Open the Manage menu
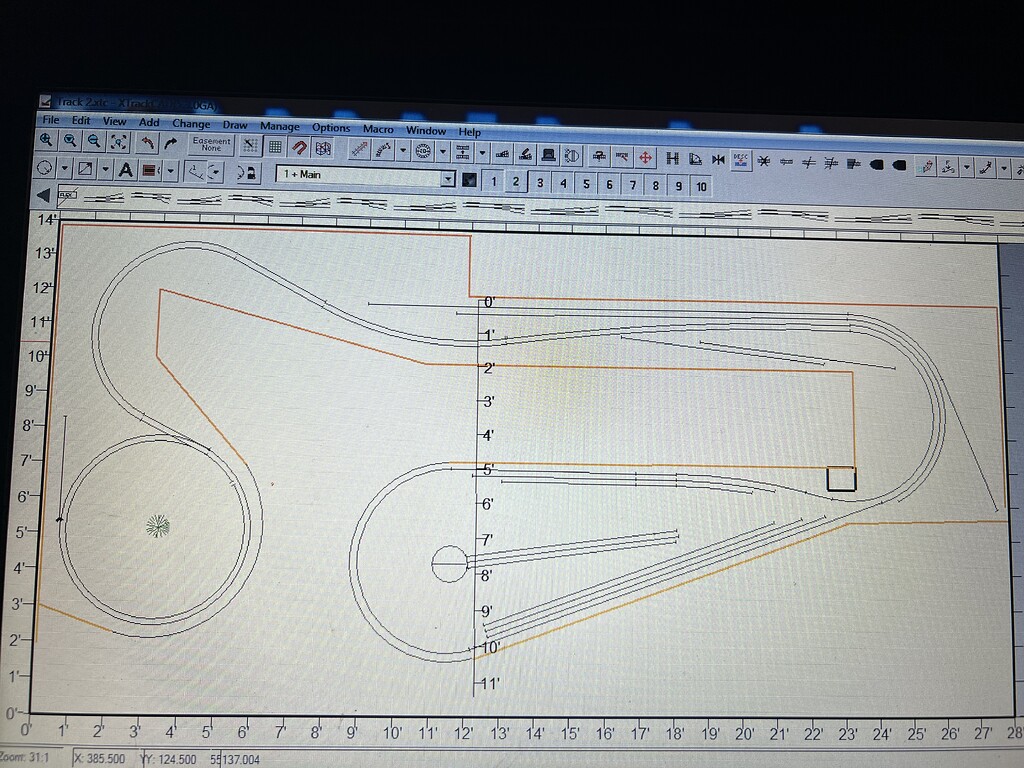 [x=278, y=127]
